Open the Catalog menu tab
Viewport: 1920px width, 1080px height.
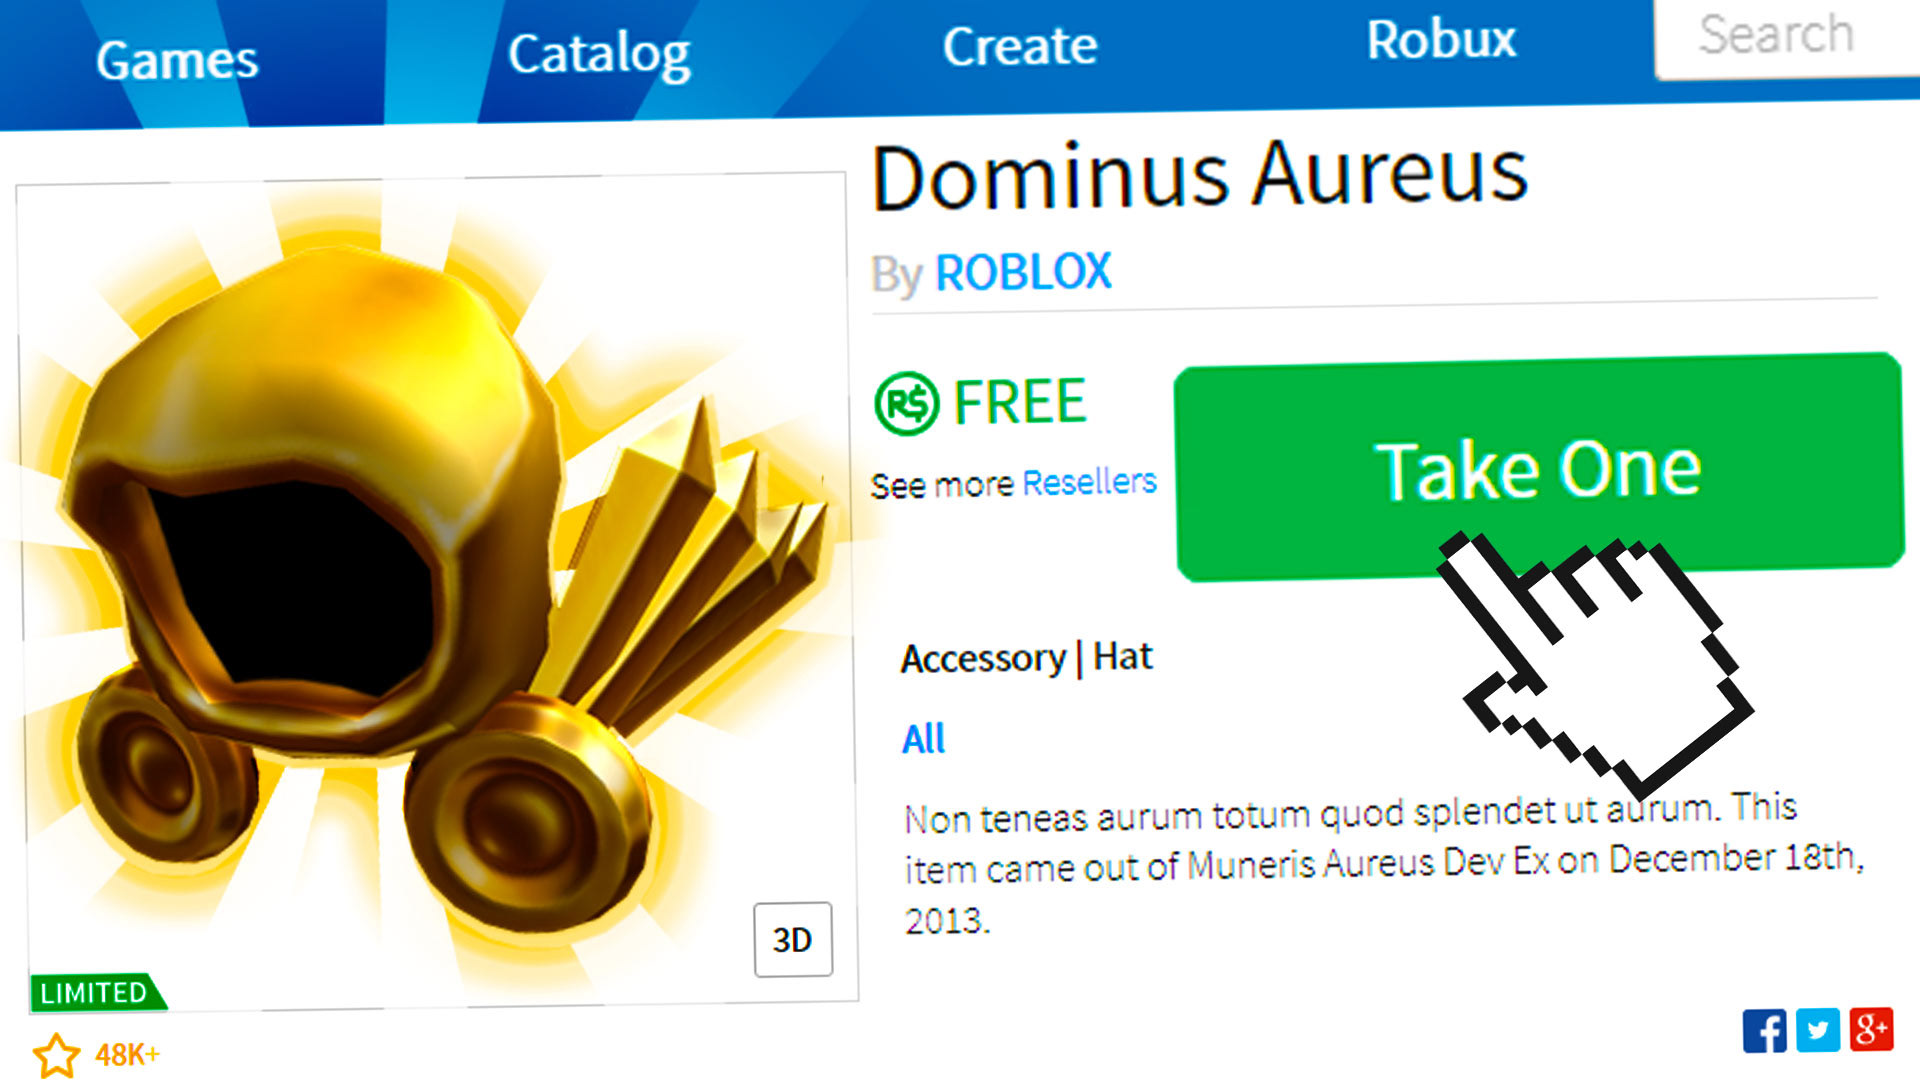click(599, 55)
